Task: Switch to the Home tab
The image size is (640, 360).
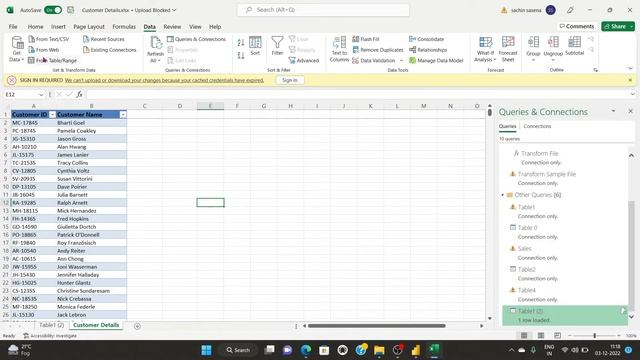Action: point(36,27)
